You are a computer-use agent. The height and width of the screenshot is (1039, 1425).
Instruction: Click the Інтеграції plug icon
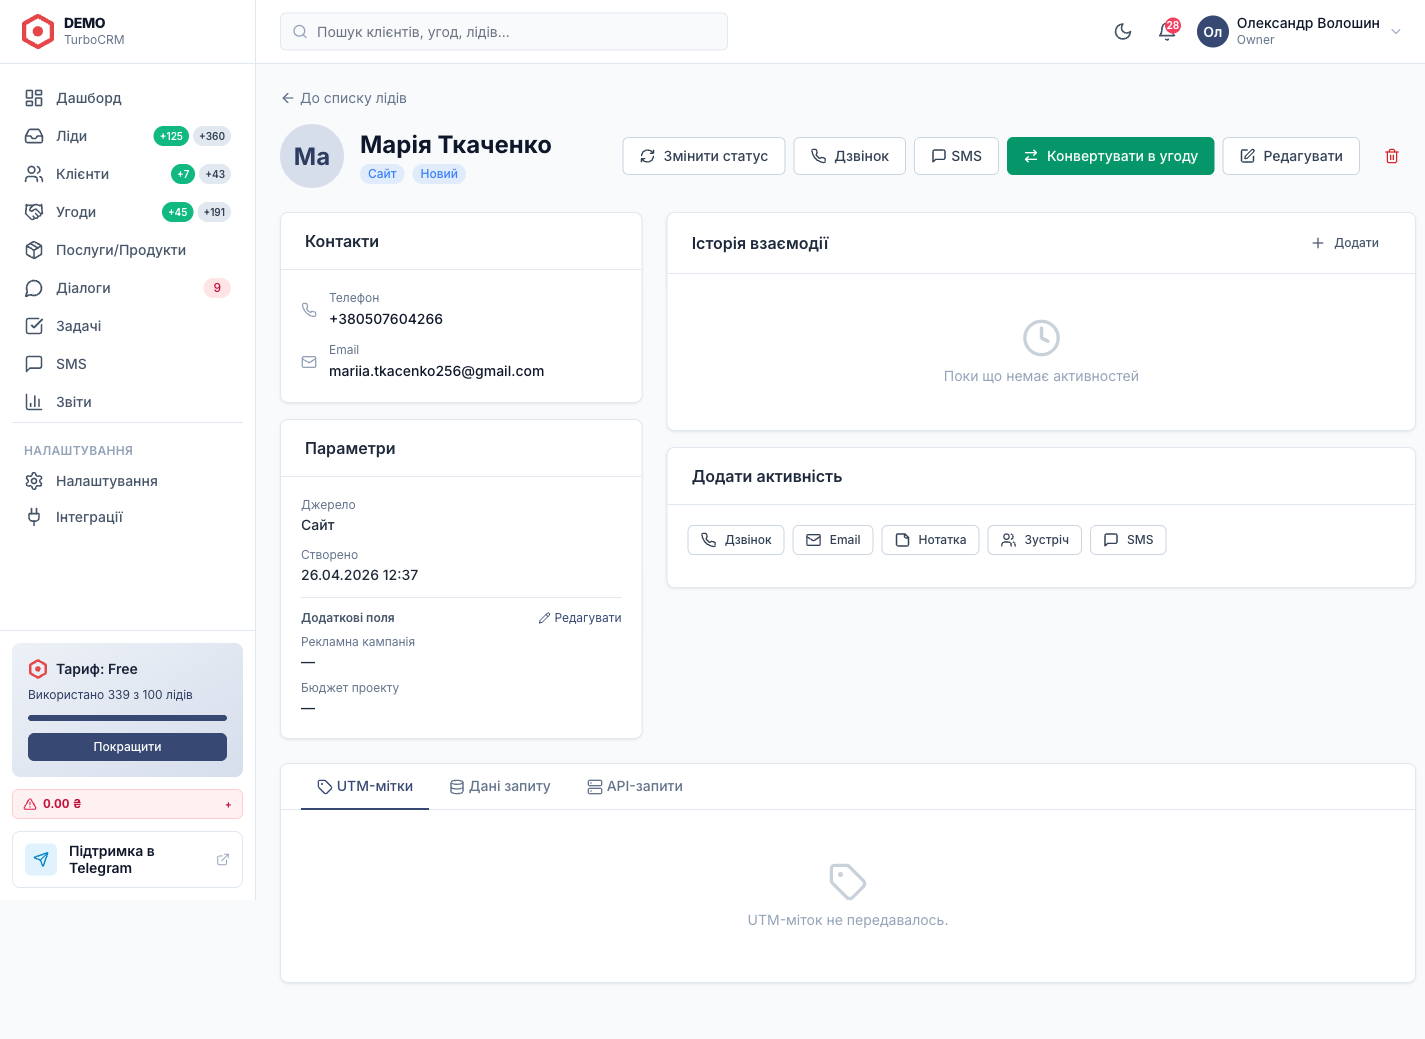point(34,517)
